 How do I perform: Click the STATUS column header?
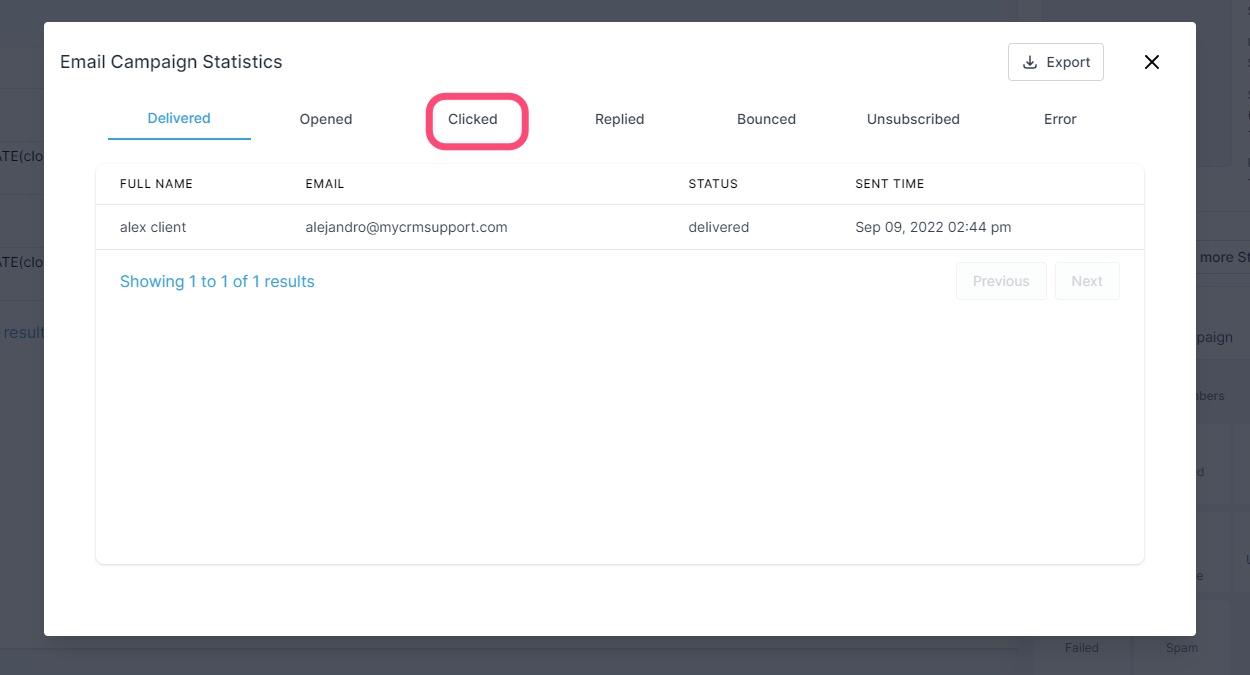tap(713, 184)
